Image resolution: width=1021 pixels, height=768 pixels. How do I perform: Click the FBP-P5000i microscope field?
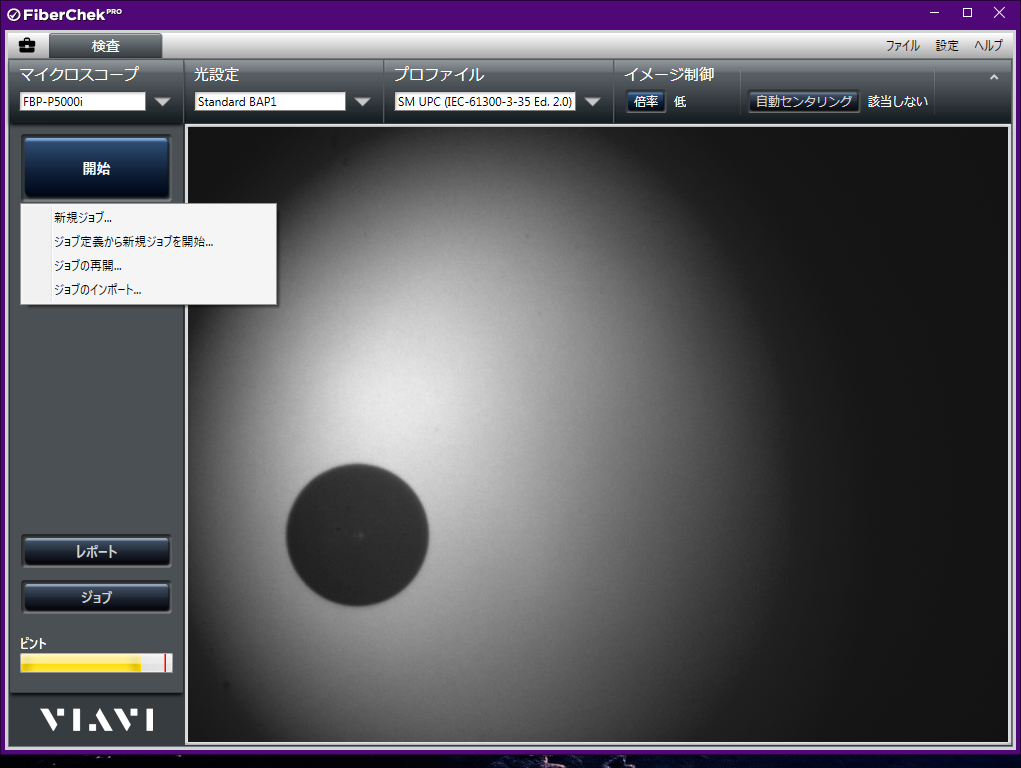(x=83, y=102)
